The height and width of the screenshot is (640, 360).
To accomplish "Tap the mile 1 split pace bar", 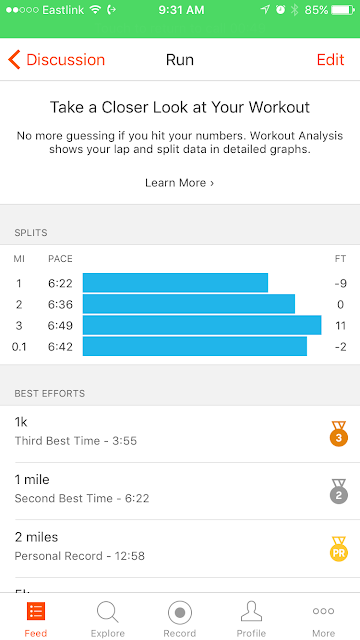I will [x=176, y=283].
